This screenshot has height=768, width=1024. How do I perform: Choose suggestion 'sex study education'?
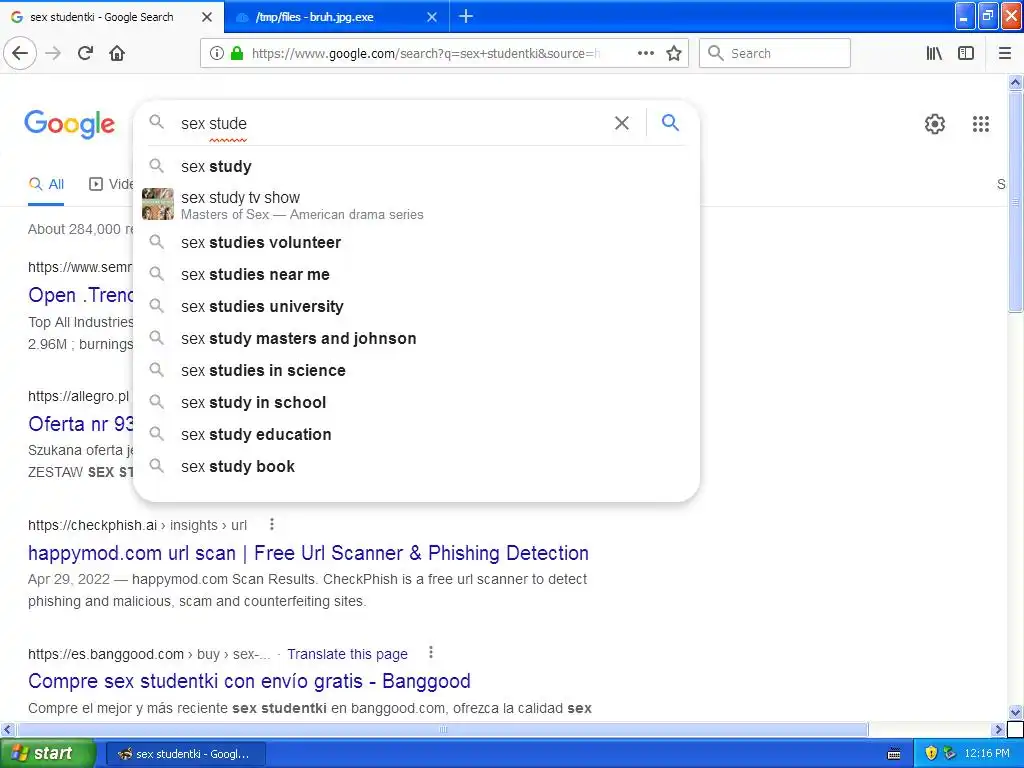416,434
